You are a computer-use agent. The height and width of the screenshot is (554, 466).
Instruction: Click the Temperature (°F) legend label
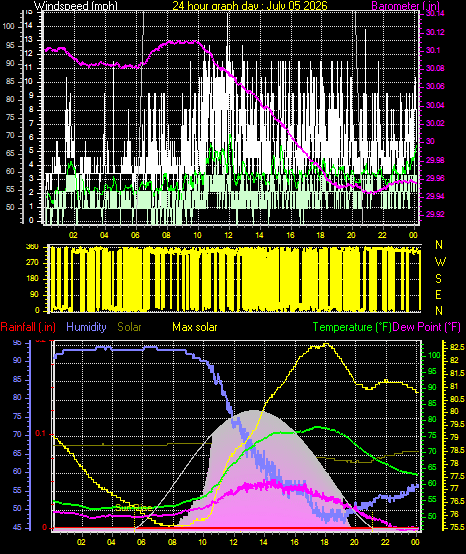tap(352, 327)
